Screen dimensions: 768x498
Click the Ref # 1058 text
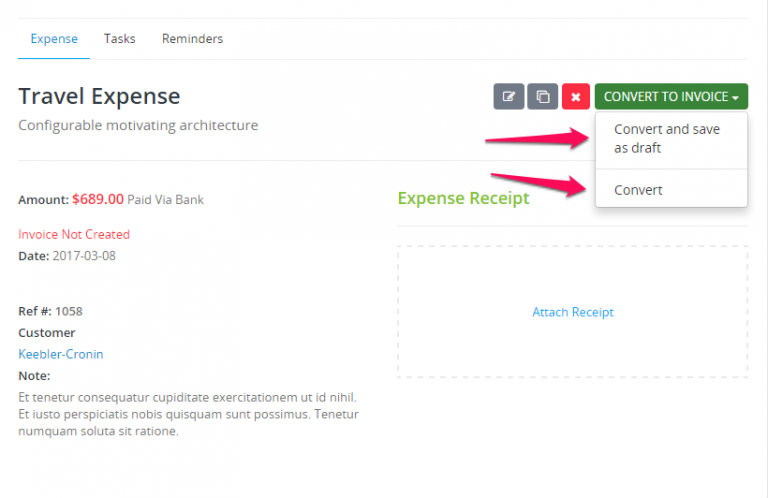pyautogui.click(x=50, y=311)
